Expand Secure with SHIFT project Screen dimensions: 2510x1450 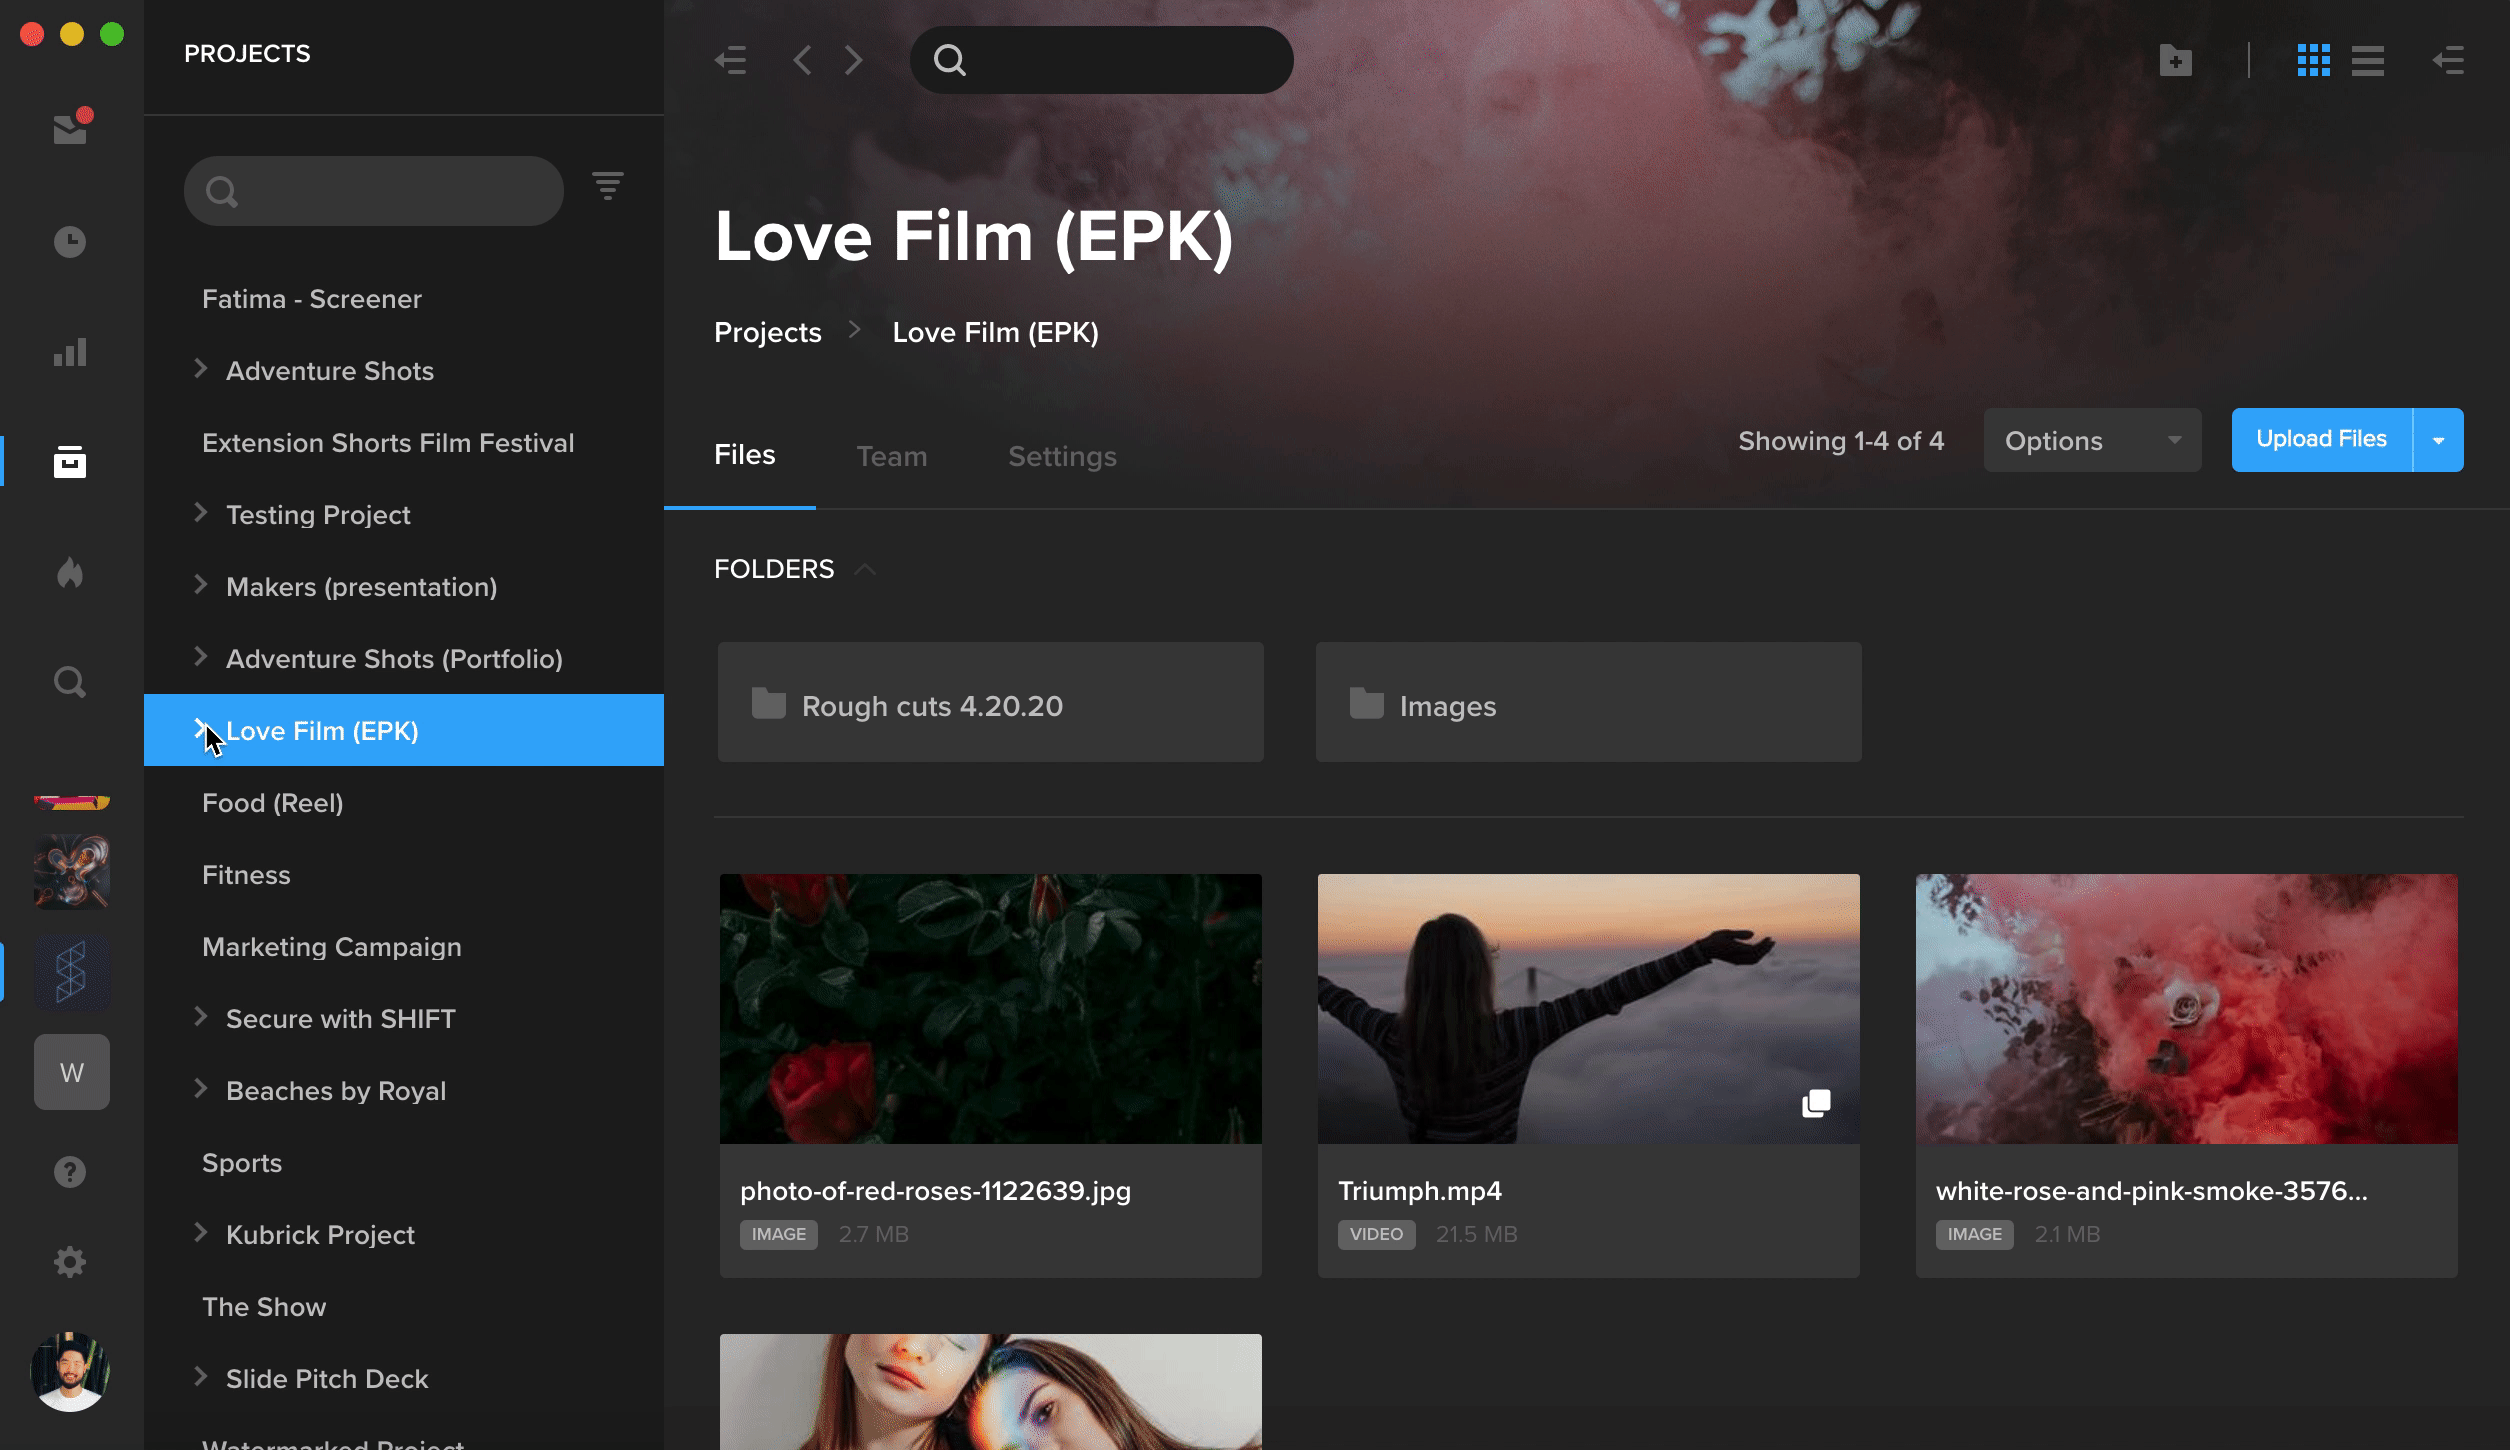[200, 1017]
